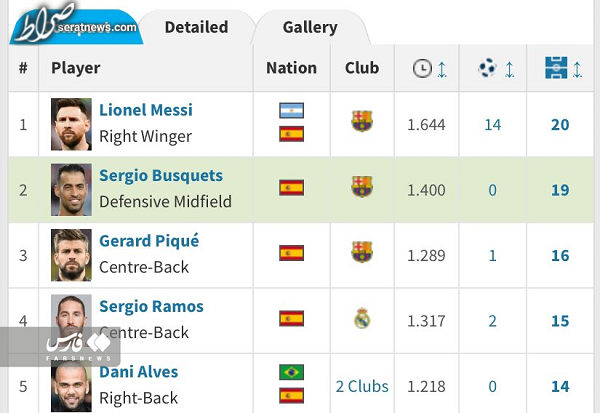
Task: Open Lionel Messi's player profile link
Action: click(146, 110)
